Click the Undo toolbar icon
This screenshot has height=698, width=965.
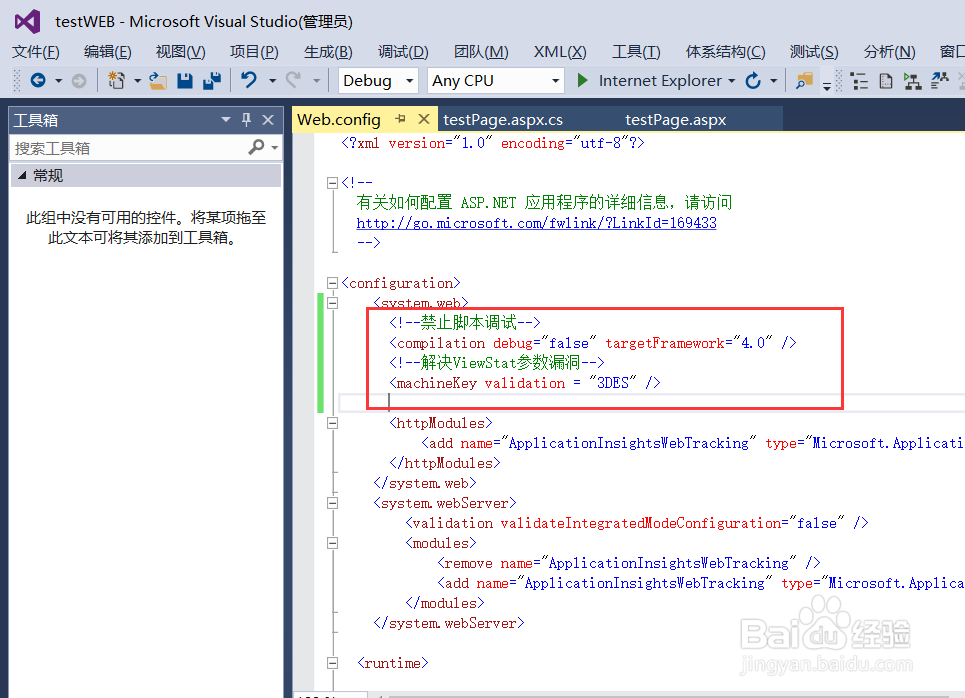249,80
